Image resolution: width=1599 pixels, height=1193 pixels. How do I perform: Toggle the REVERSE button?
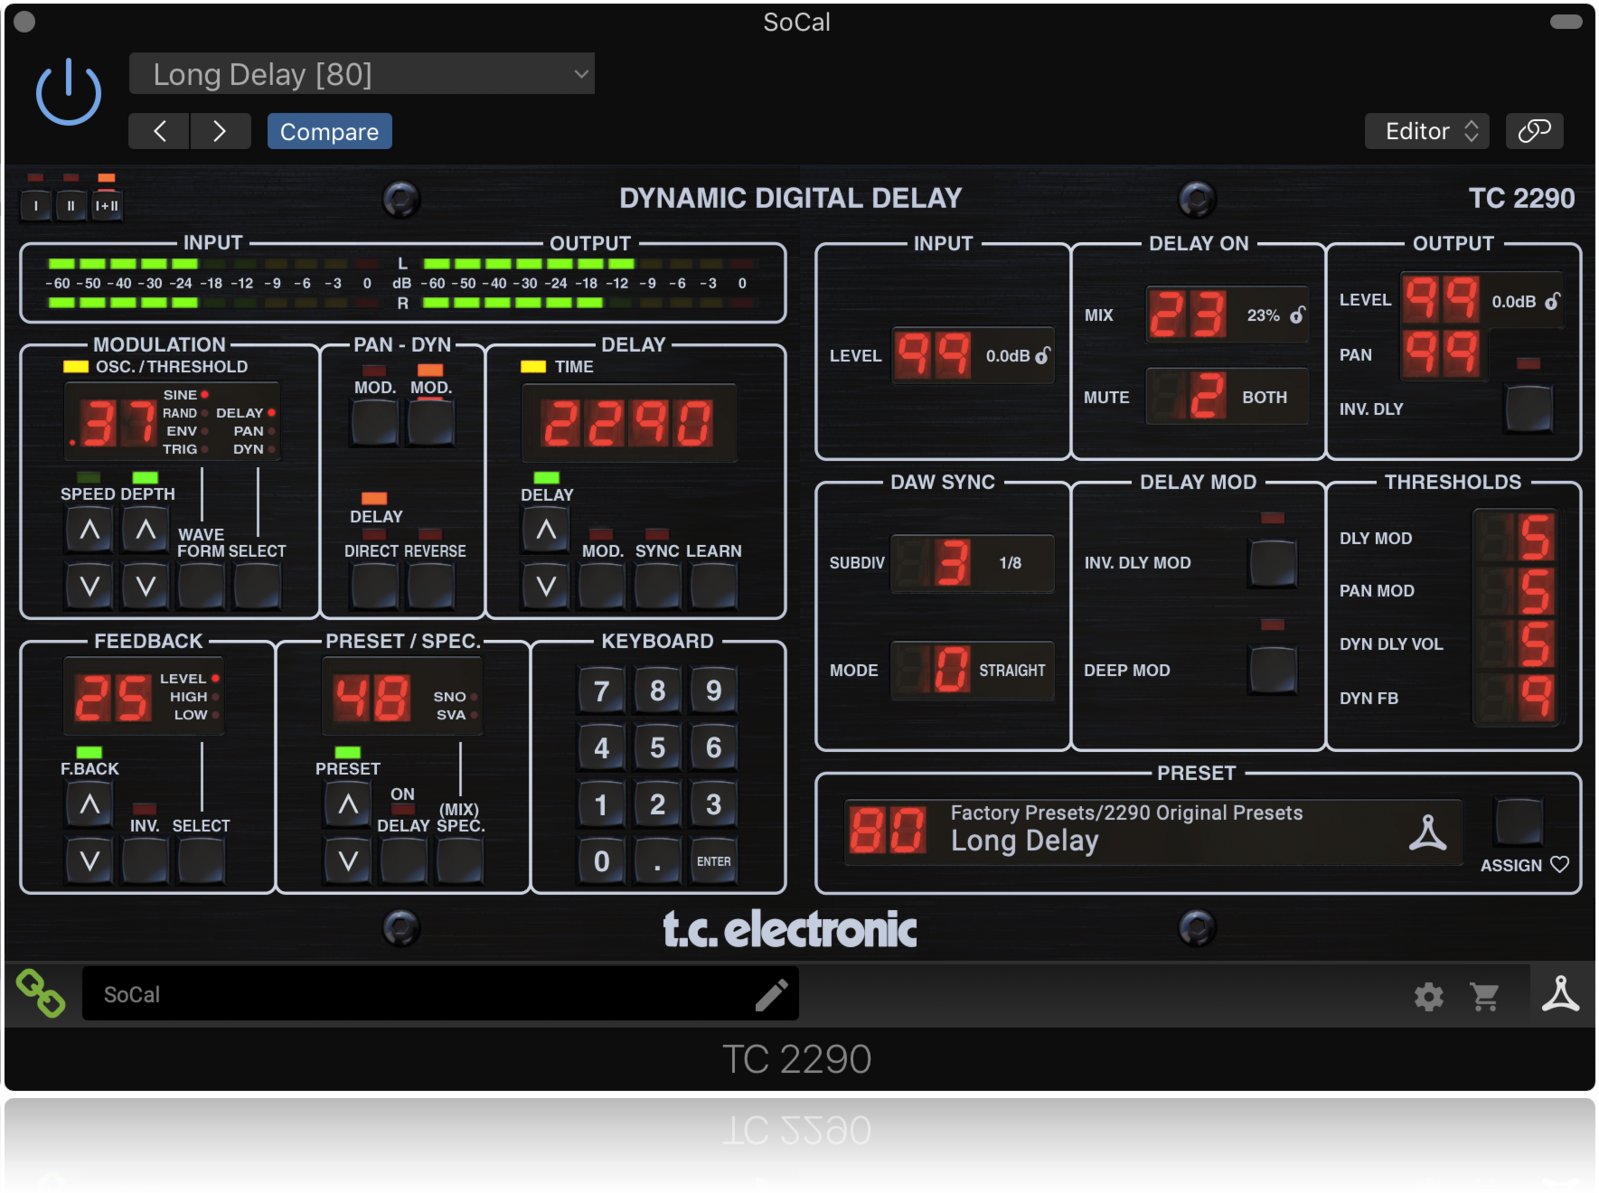point(431,586)
